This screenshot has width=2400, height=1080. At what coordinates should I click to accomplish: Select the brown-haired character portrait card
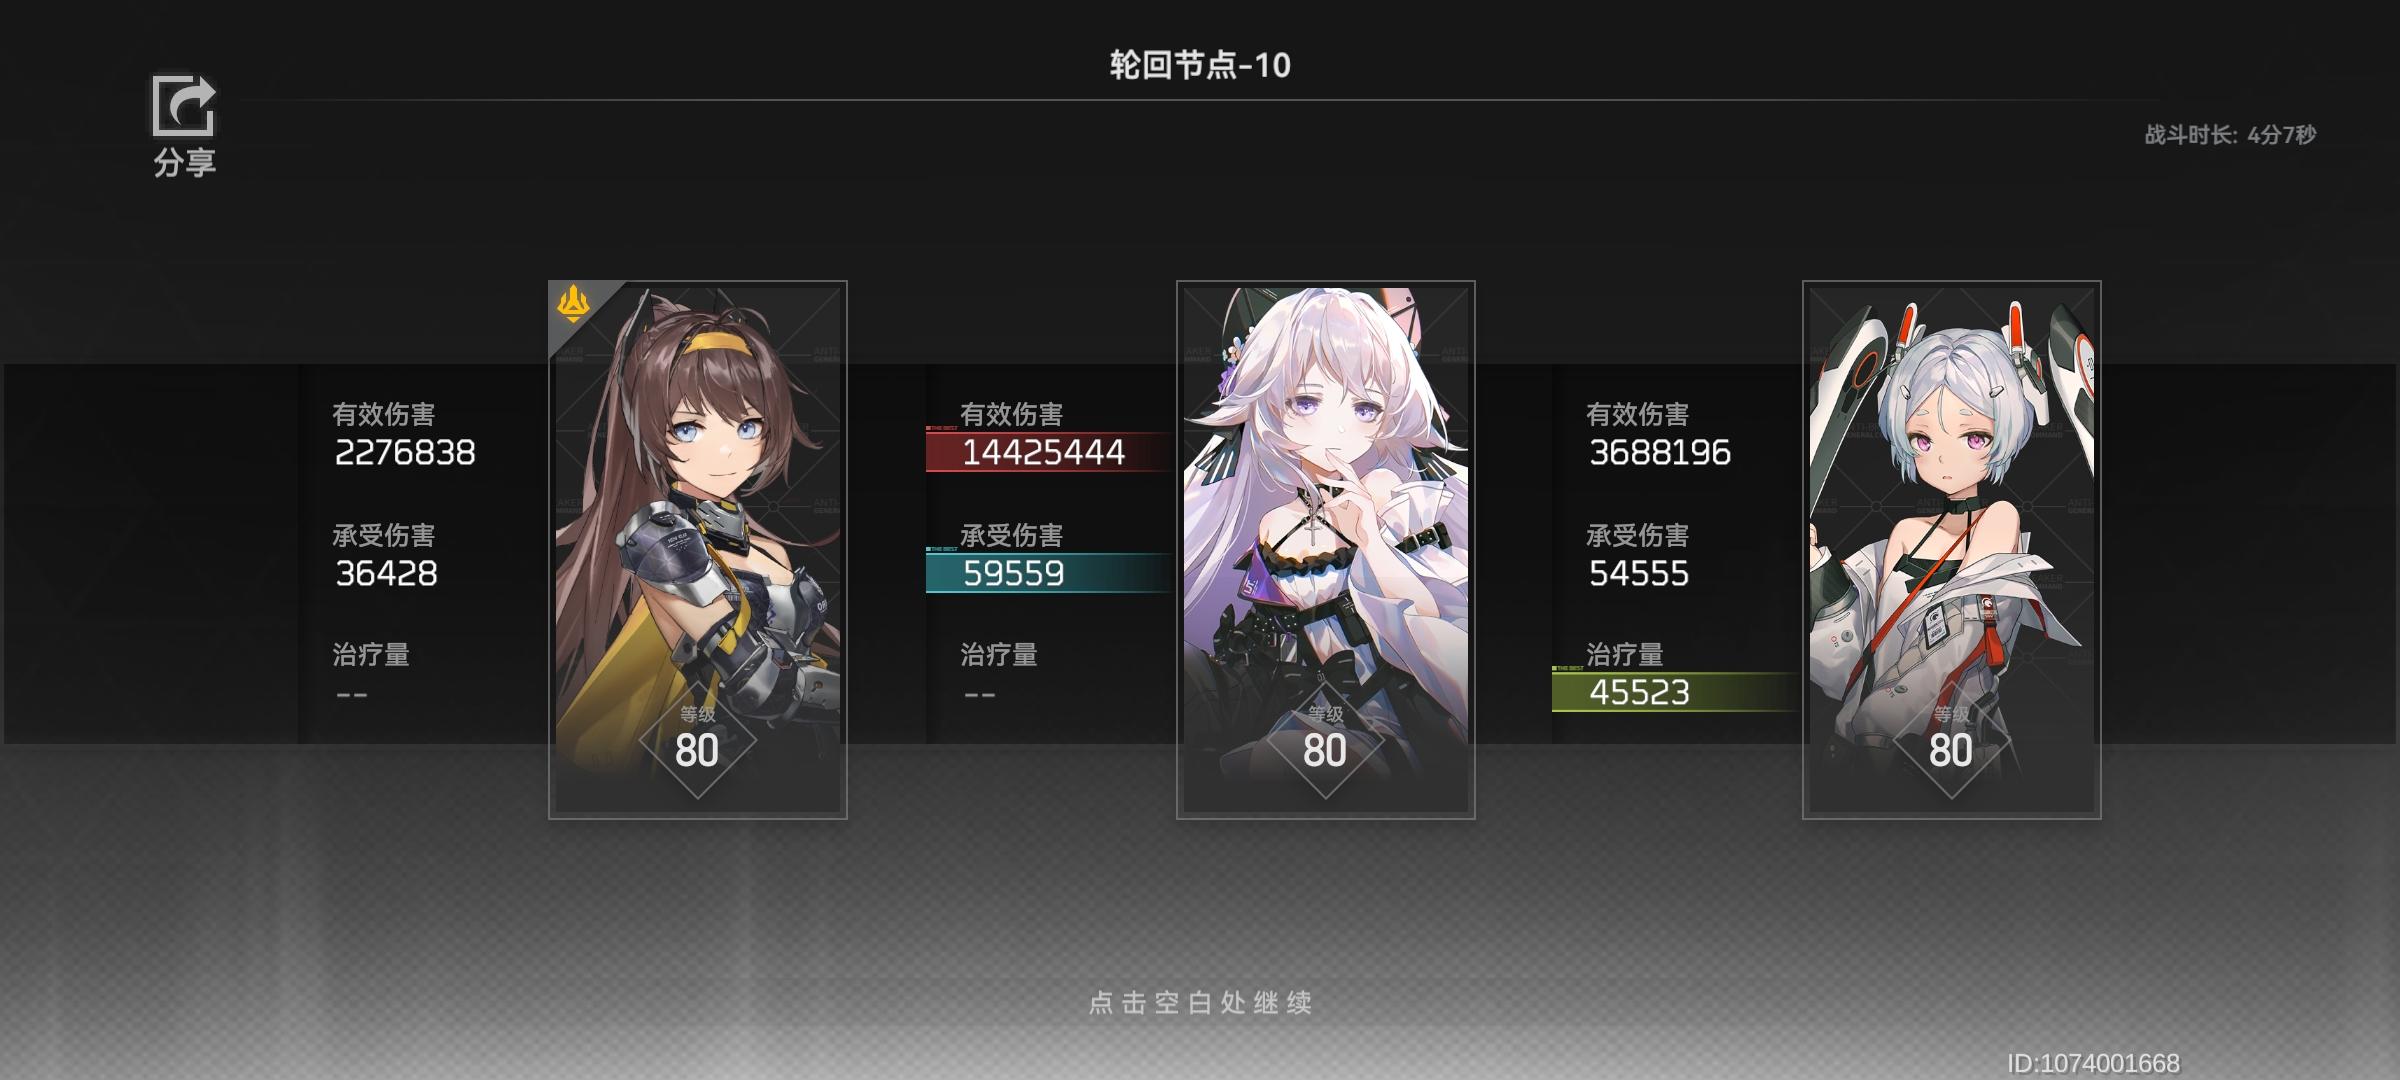[698, 550]
